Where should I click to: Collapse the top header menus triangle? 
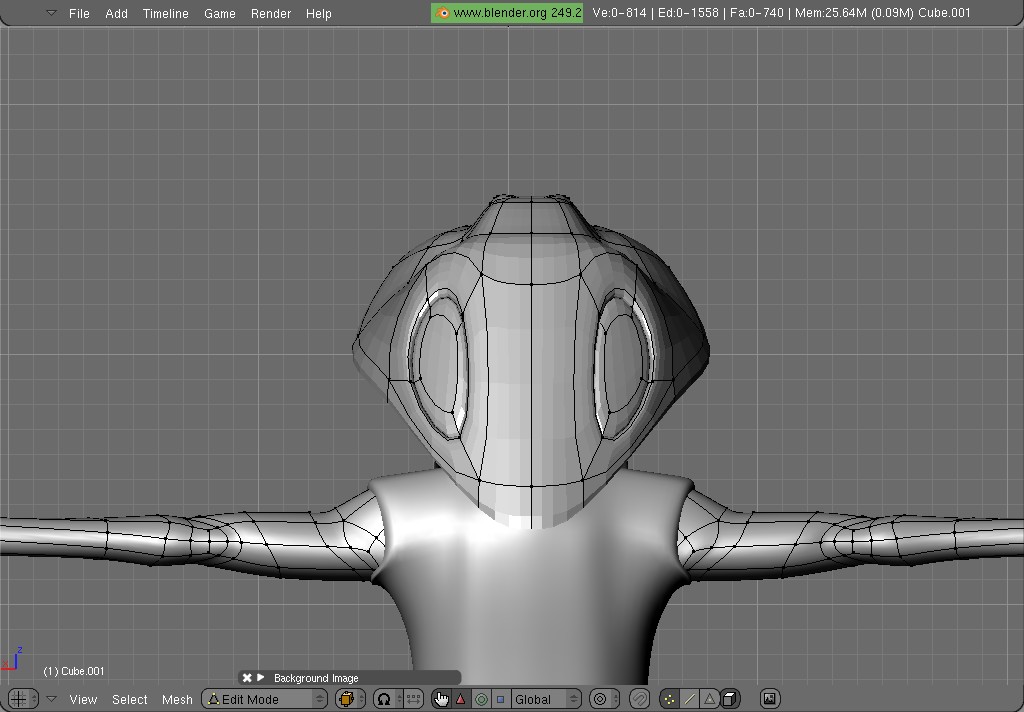(x=52, y=13)
